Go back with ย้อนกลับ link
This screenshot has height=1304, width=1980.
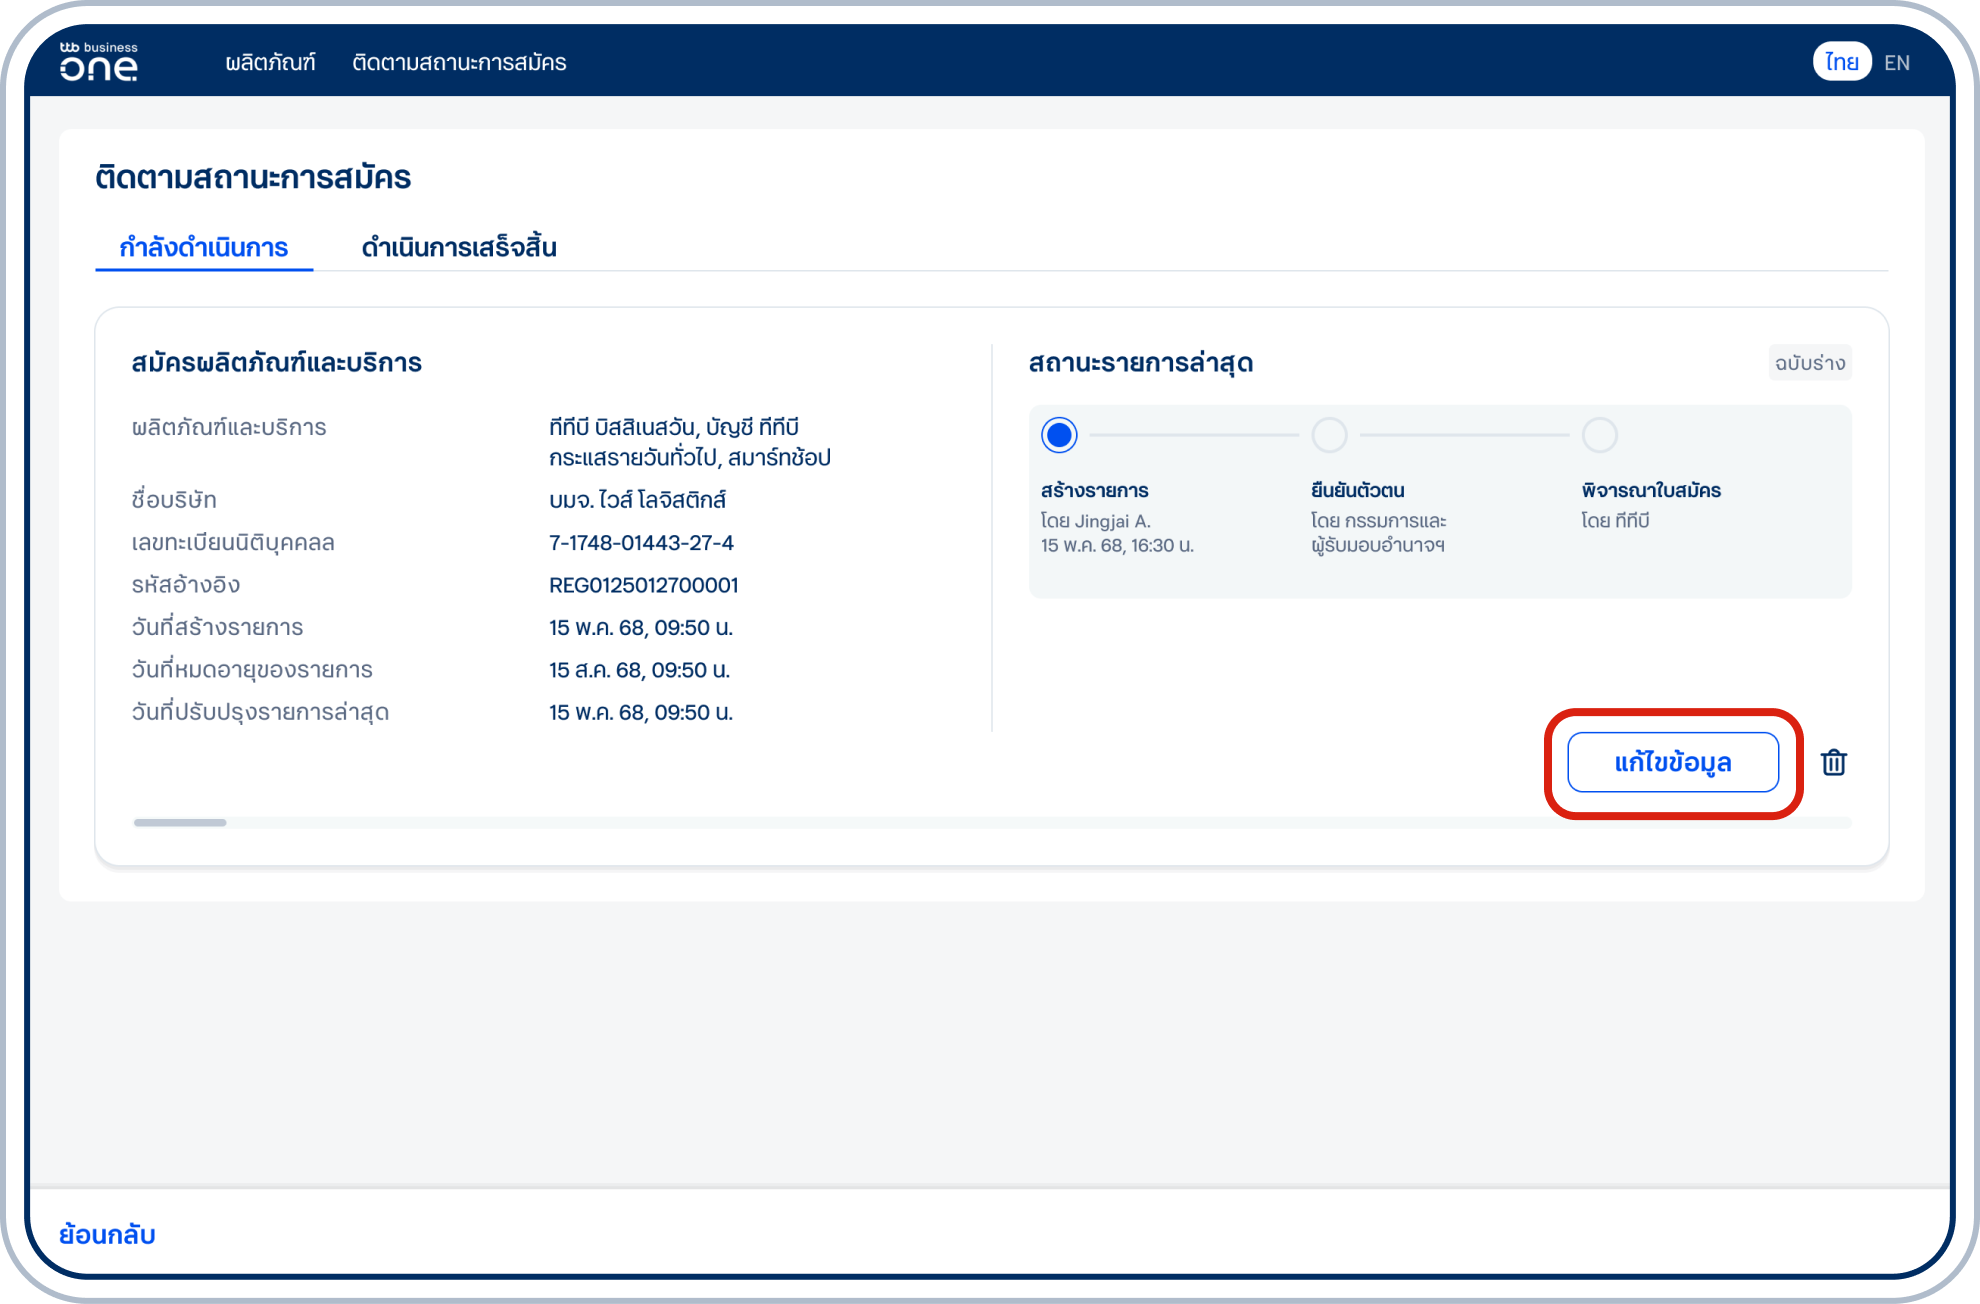(107, 1234)
